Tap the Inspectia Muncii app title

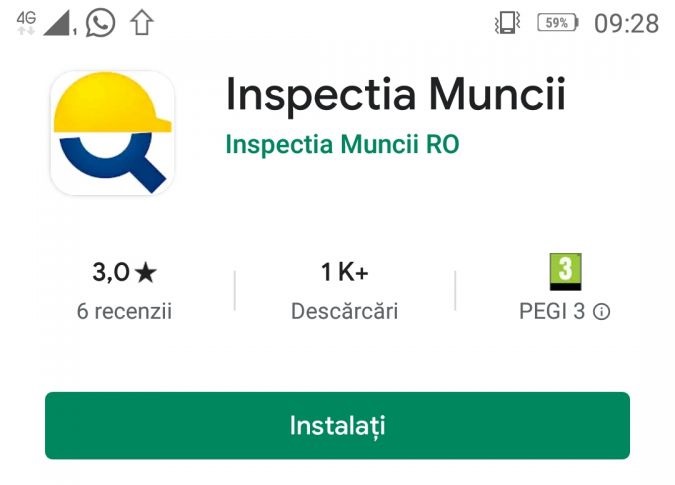395,94
